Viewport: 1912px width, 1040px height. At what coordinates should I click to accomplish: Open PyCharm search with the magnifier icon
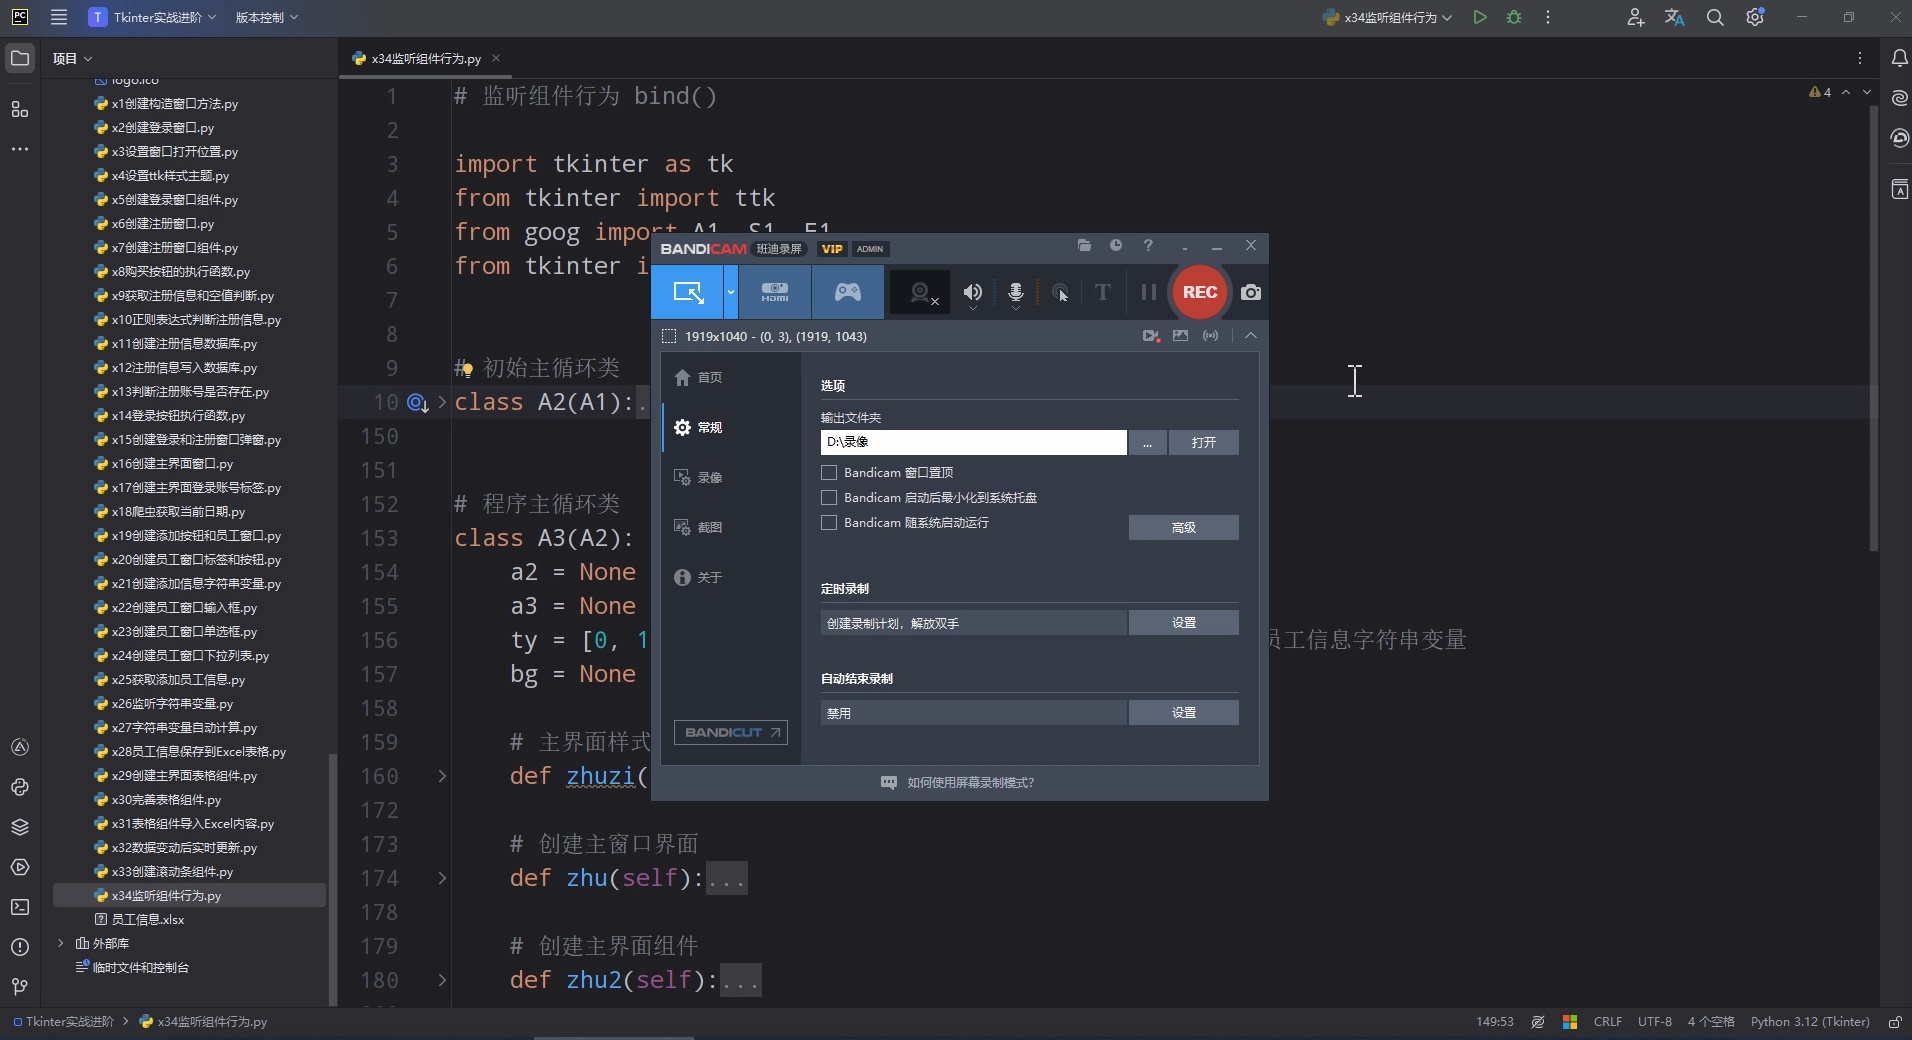coord(1716,17)
